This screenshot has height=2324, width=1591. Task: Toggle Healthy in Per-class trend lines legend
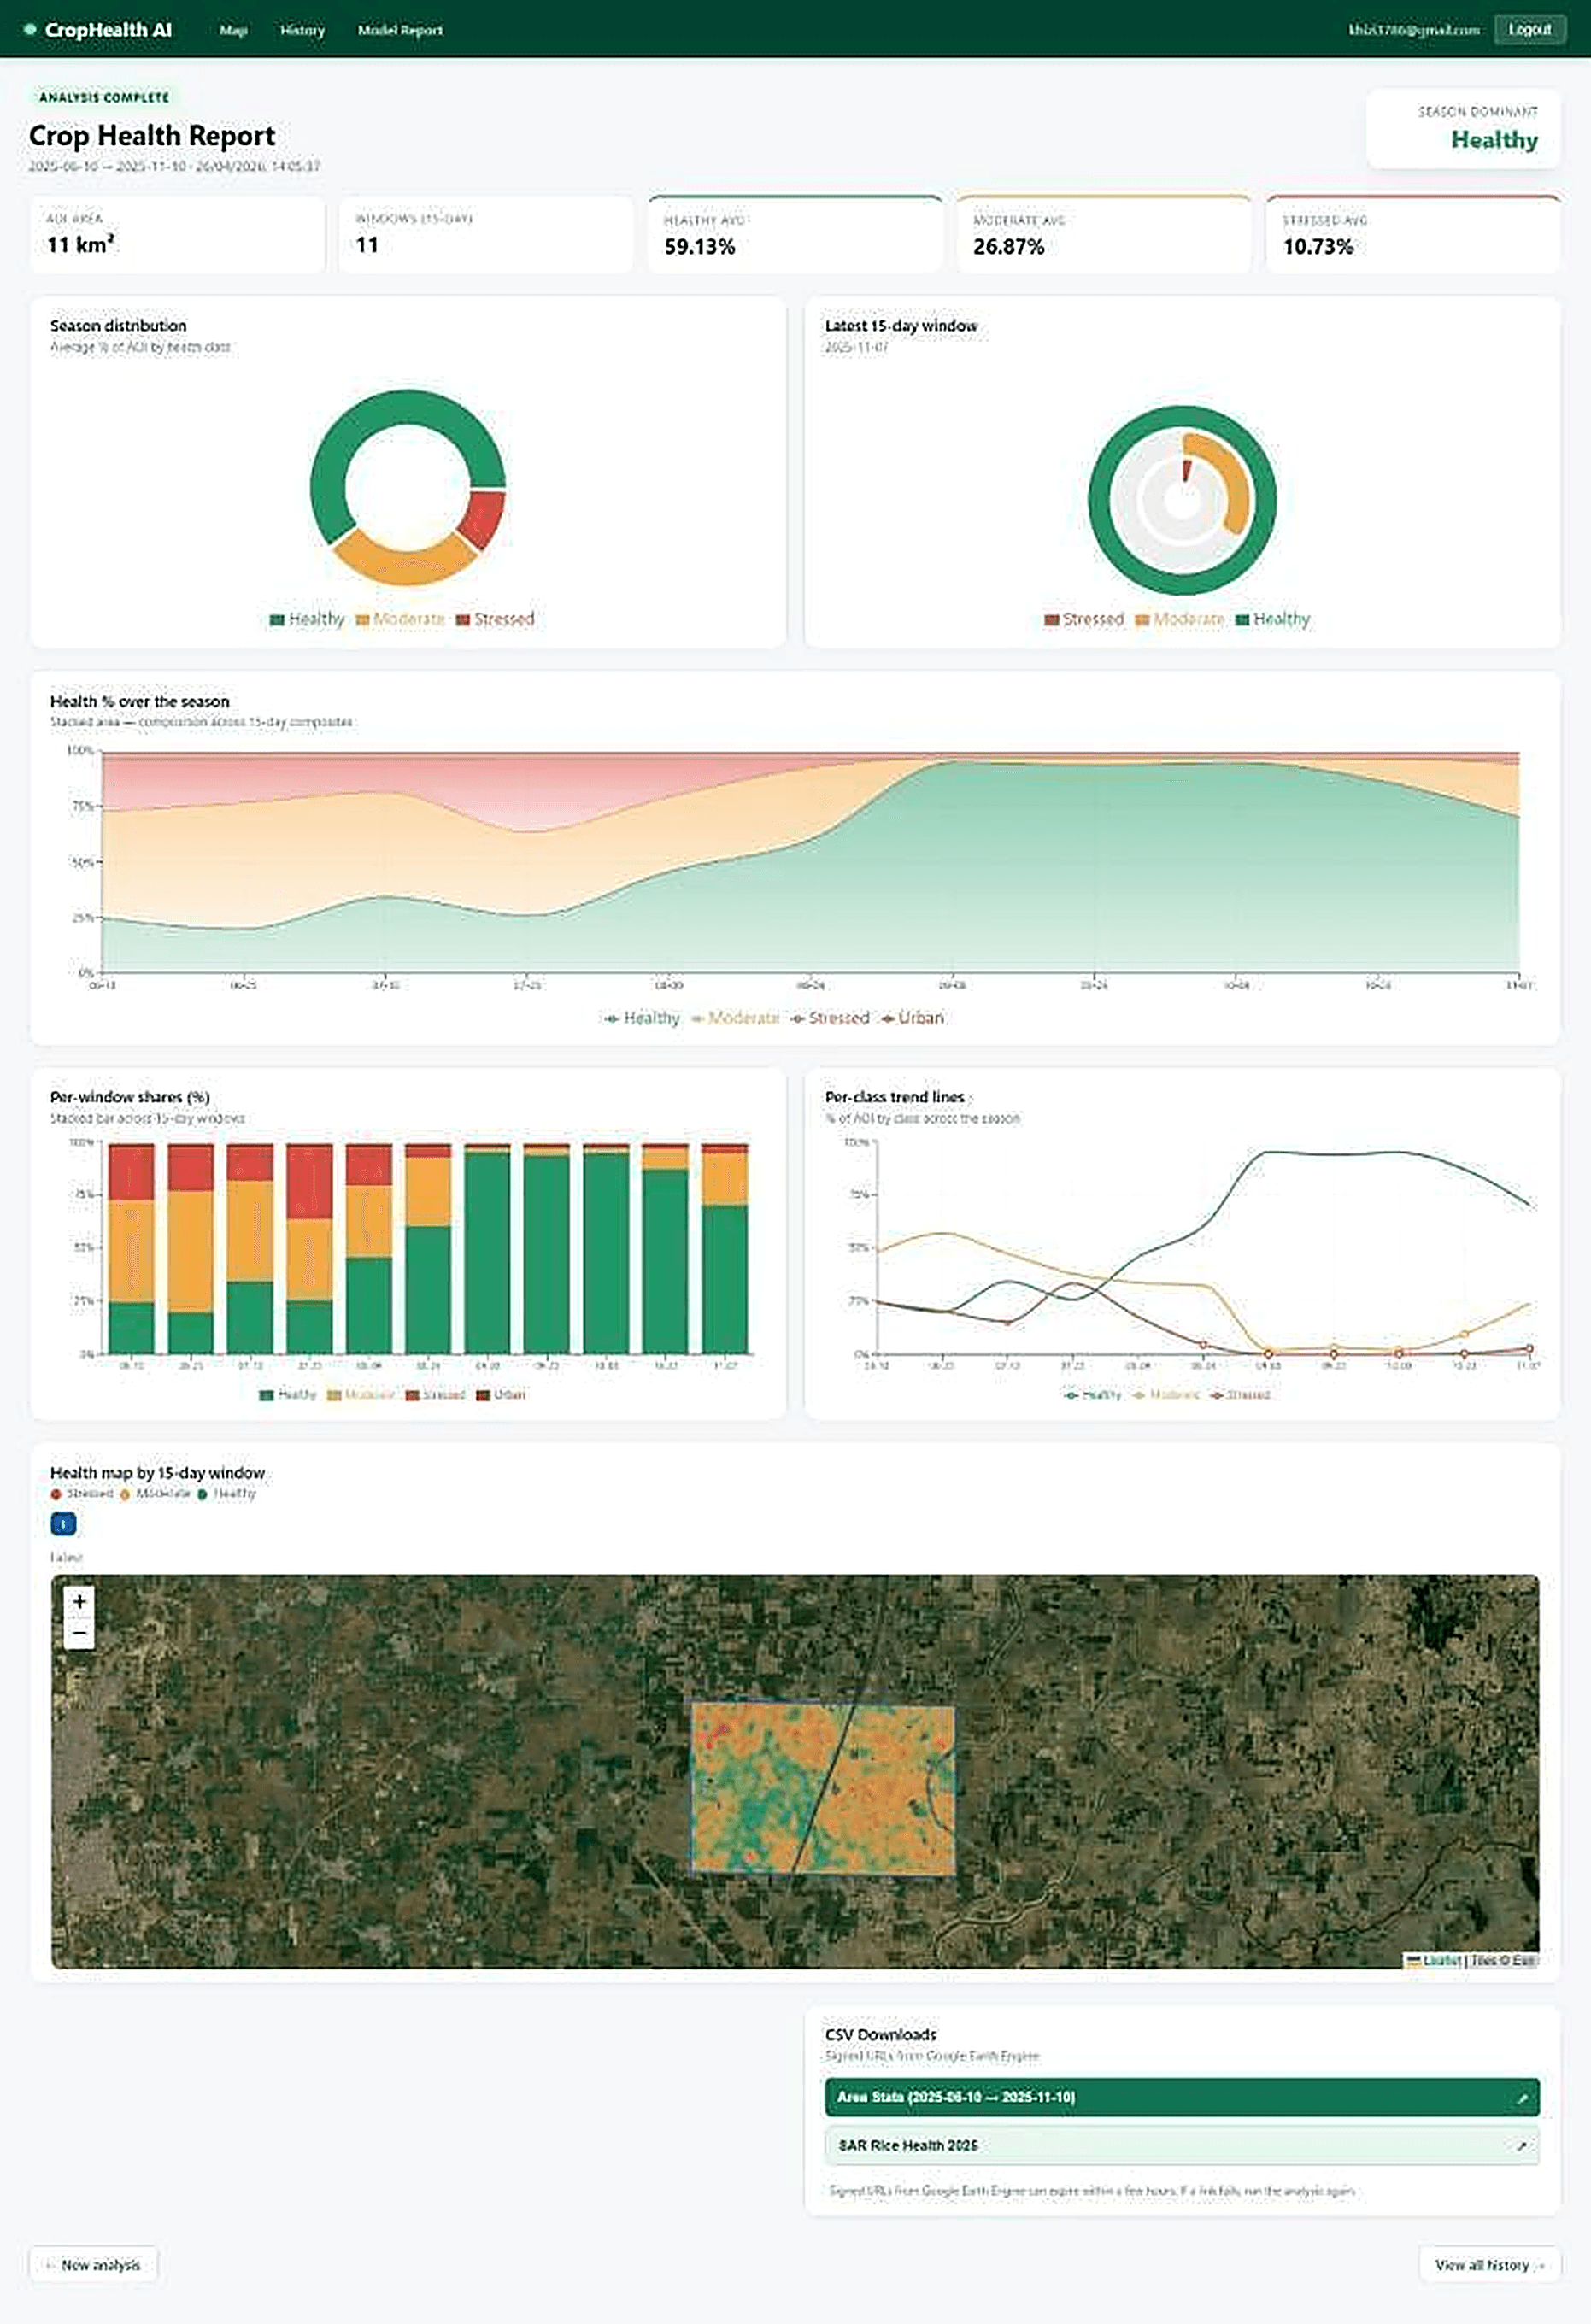pos(1093,1394)
